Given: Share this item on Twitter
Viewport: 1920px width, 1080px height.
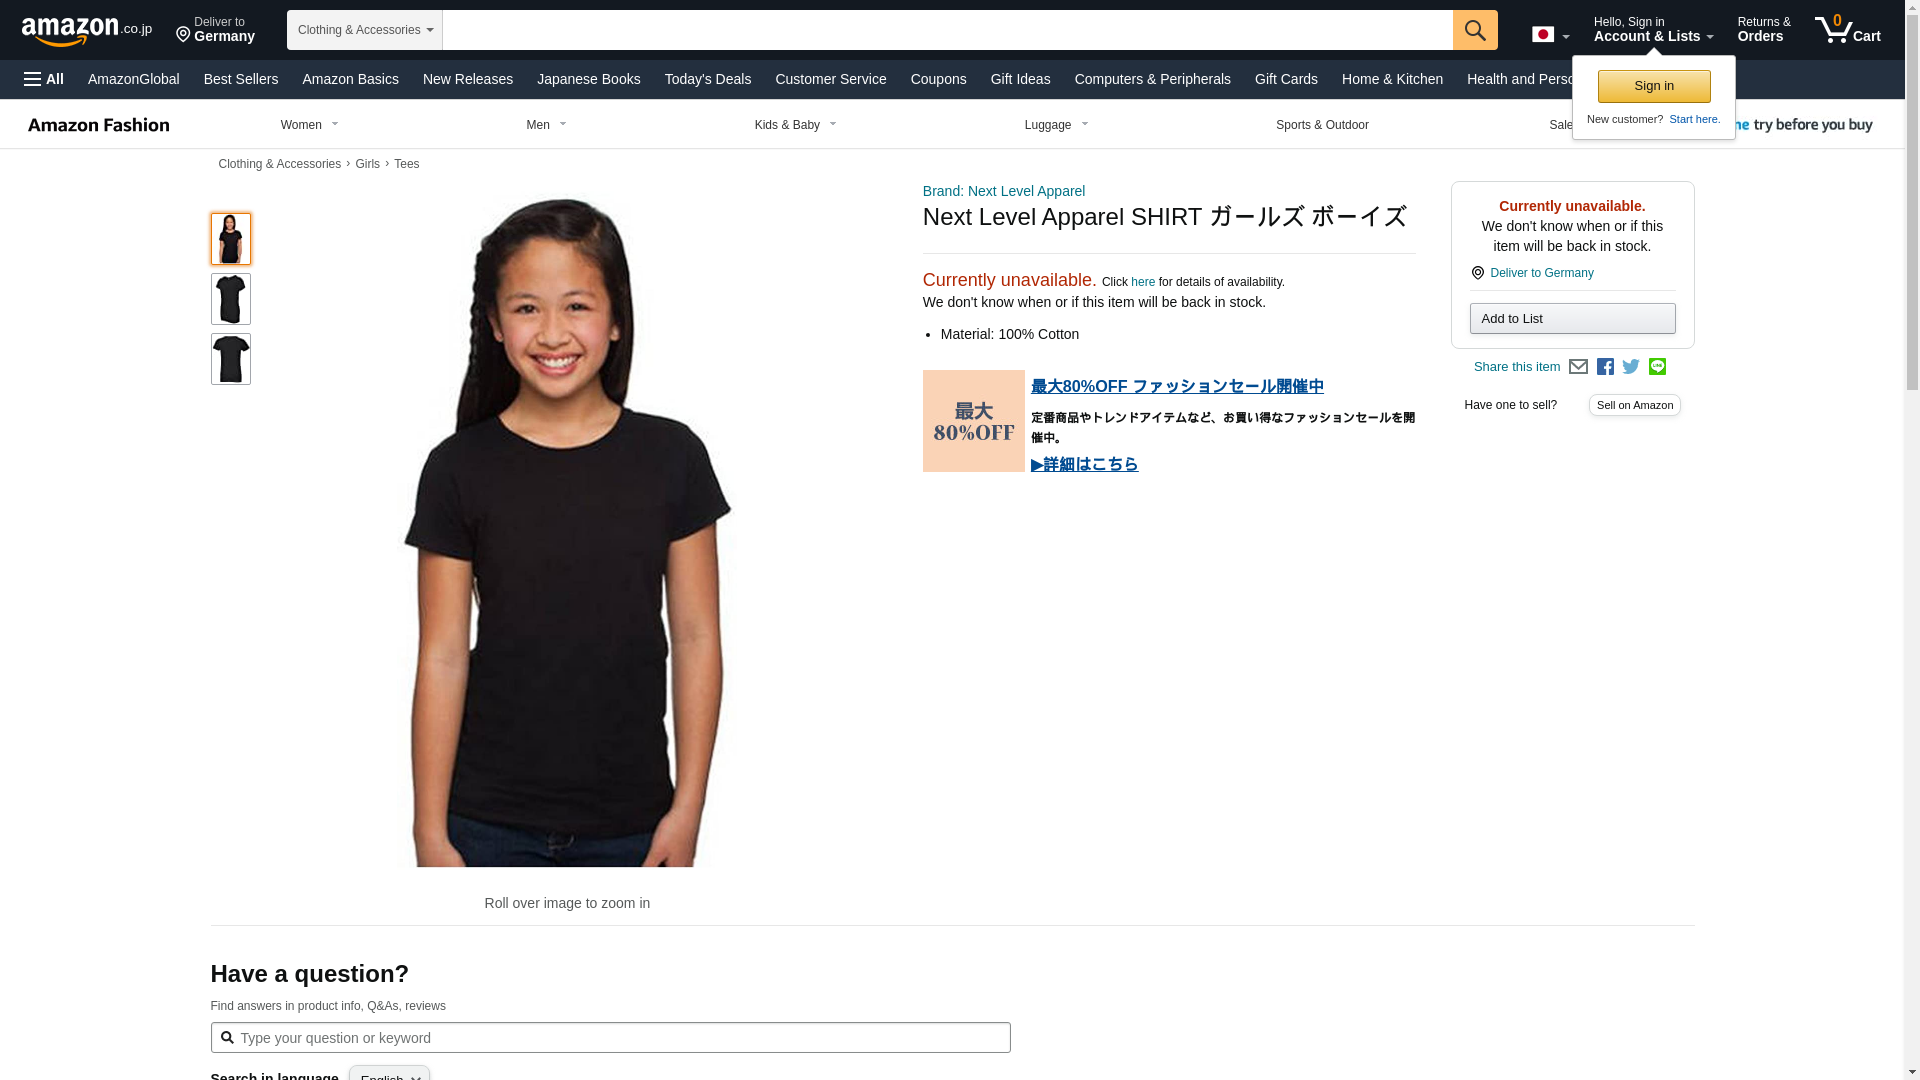Looking at the screenshot, I should coord(1631,367).
